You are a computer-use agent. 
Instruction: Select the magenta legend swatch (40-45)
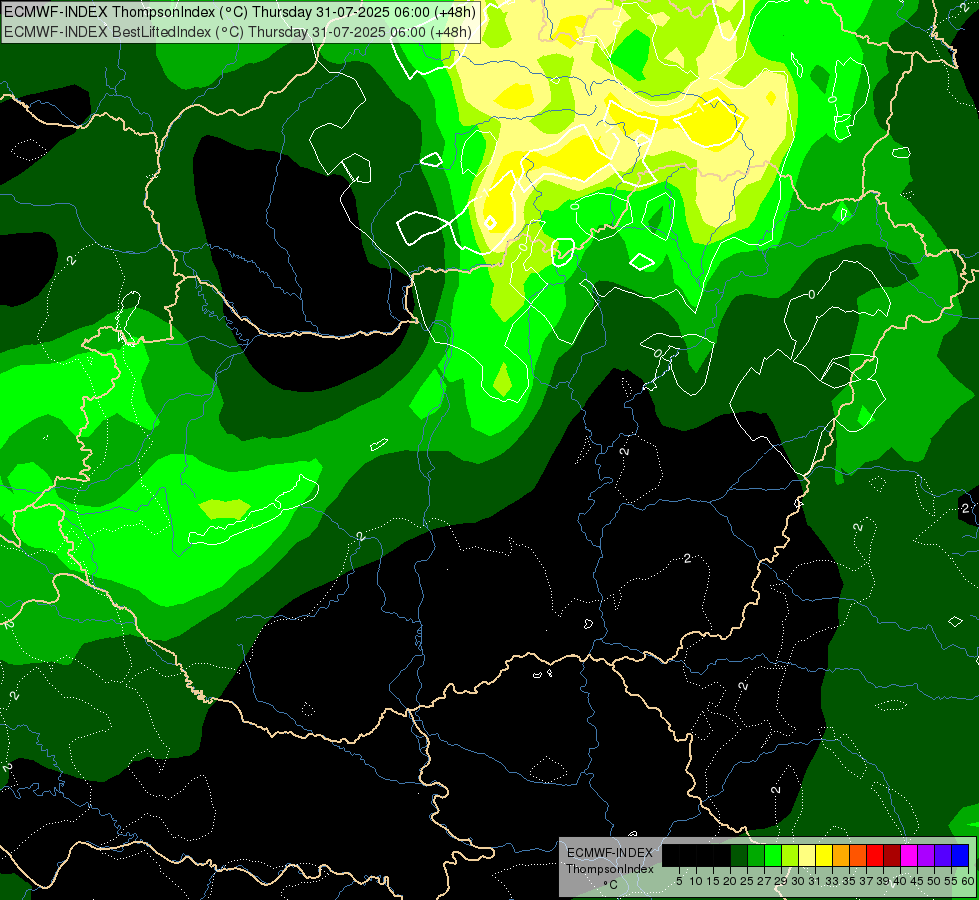908,855
